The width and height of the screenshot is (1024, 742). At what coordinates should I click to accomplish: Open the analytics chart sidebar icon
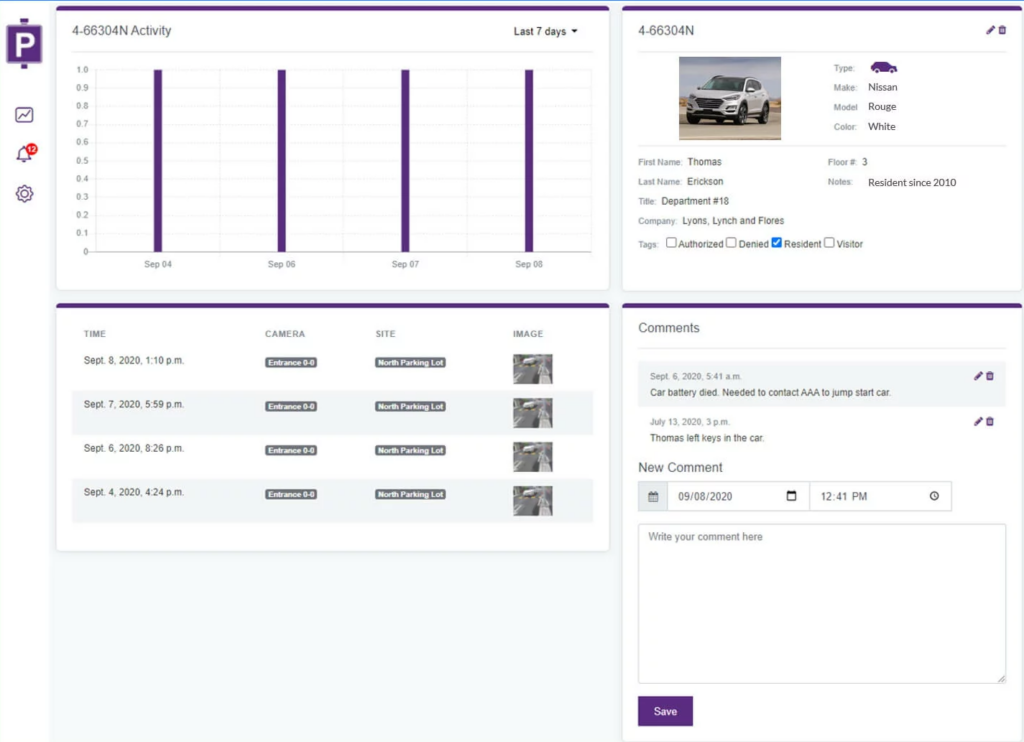24,115
